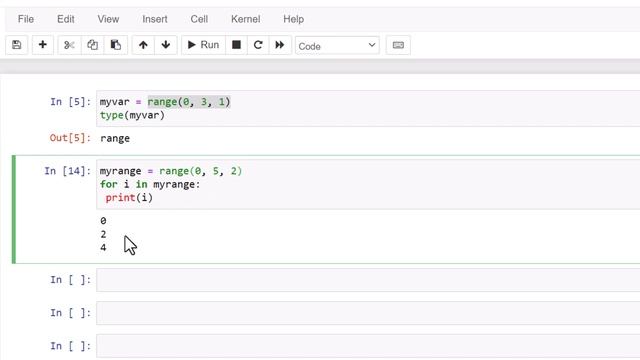The width and height of the screenshot is (640, 360).
Task: Click the output value '4' of cell 14
Action: coord(103,248)
